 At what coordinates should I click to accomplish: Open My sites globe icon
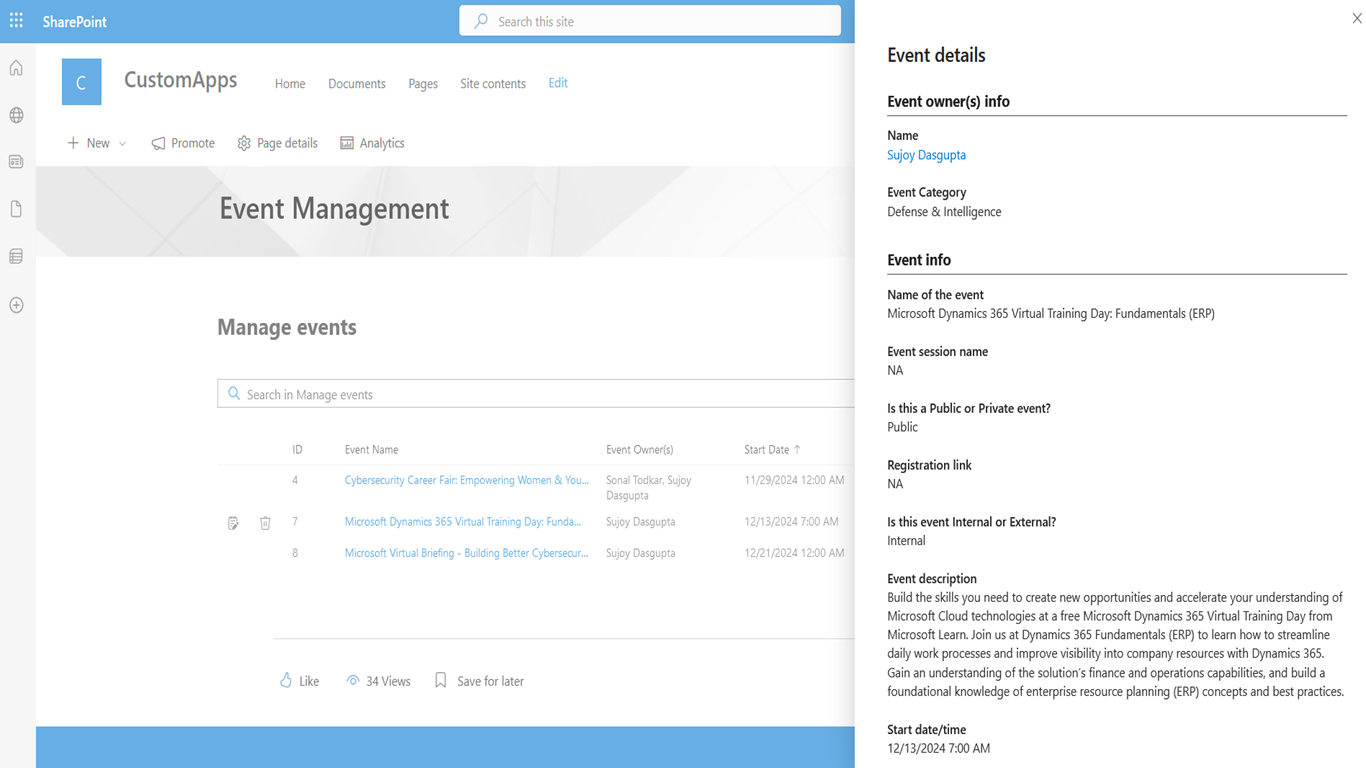[16, 116]
